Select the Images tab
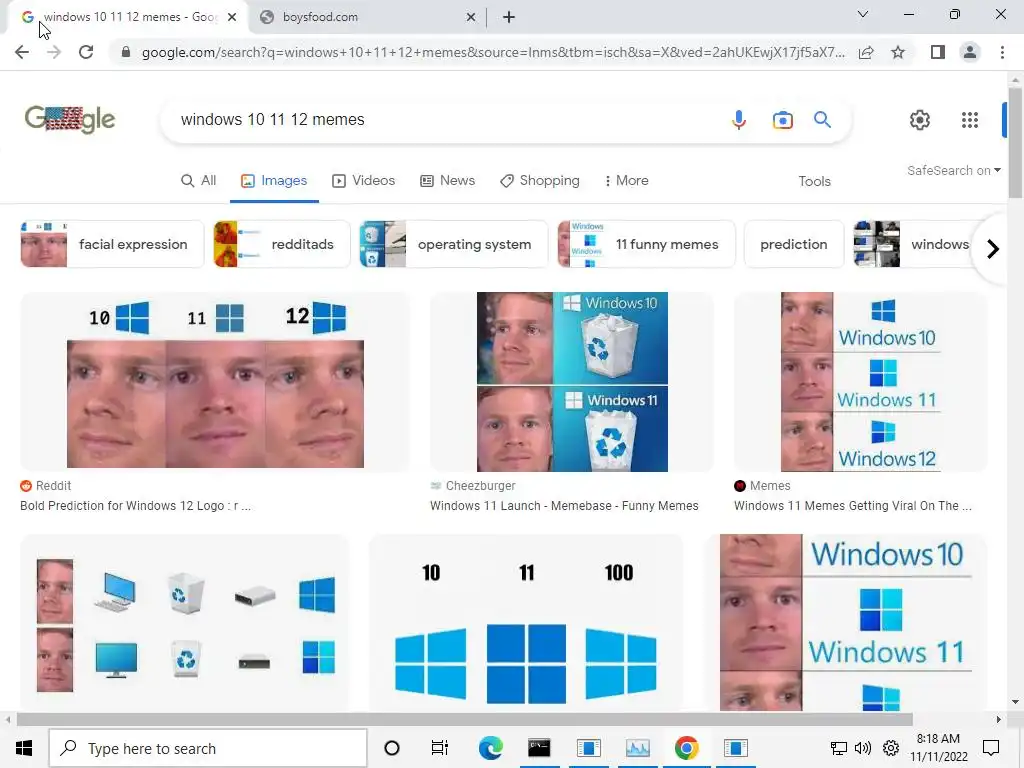The height and width of the screenshot is (768, 1024). (274, 181)
